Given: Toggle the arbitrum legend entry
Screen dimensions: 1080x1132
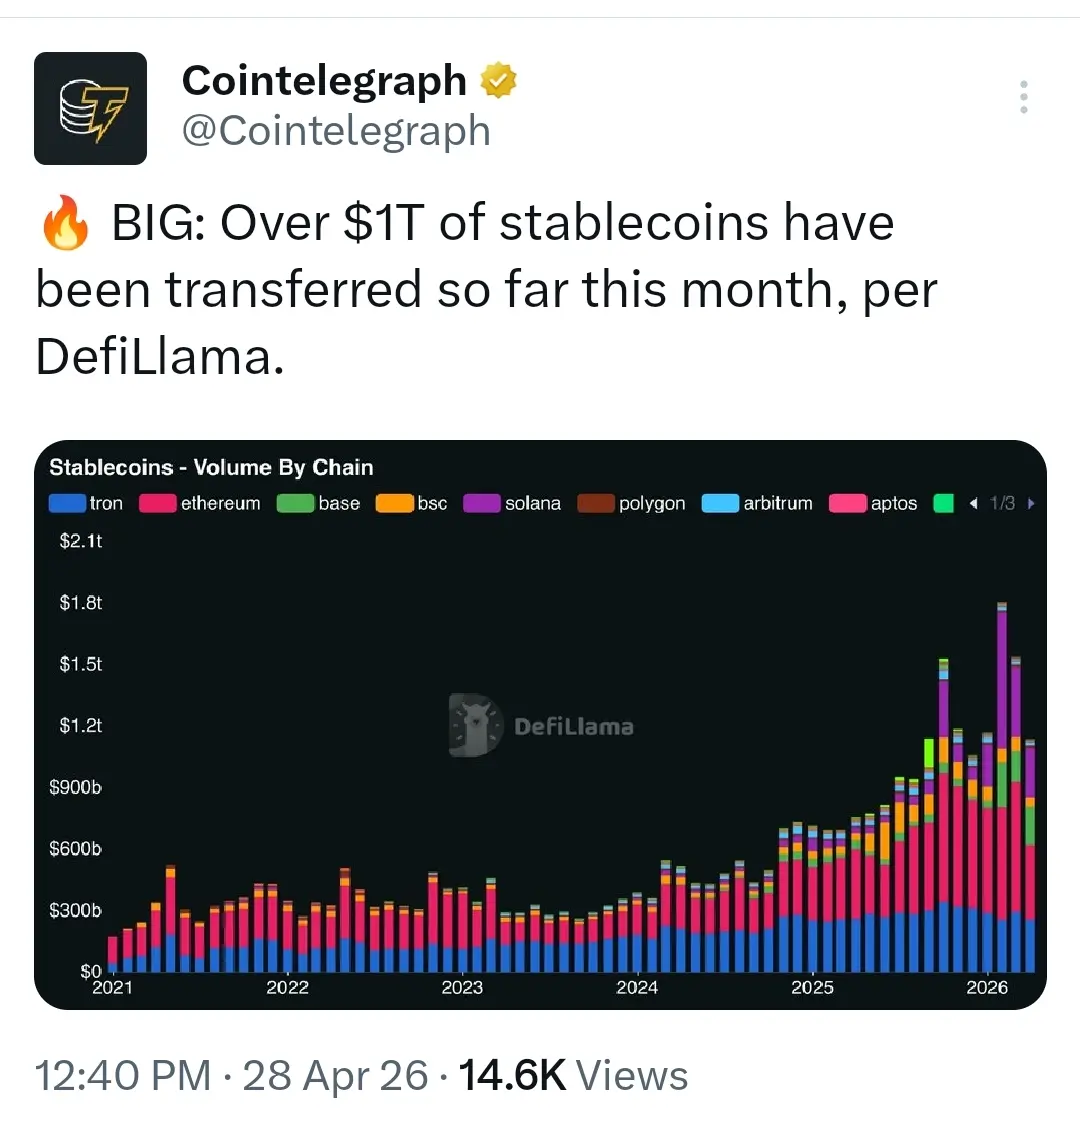Looking at the screenshot, I should click(757, 503).
